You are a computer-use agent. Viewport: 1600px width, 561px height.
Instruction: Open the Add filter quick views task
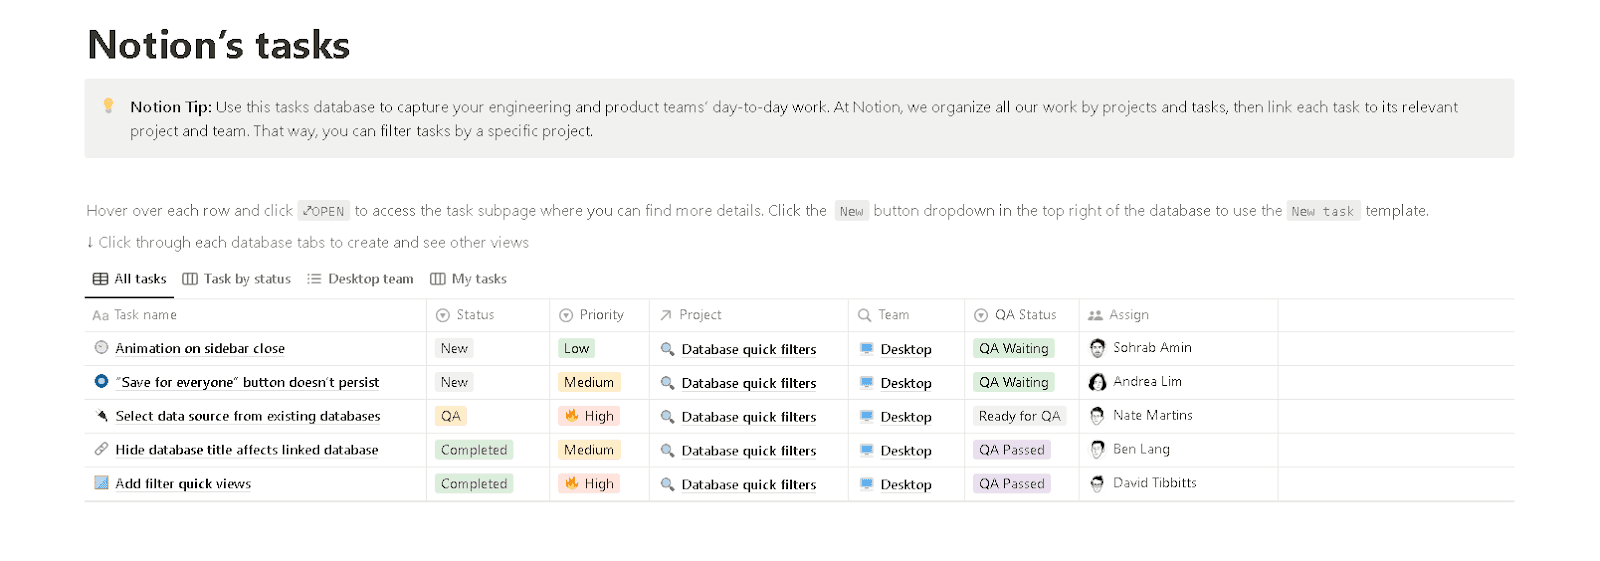[x=183, y=484]
